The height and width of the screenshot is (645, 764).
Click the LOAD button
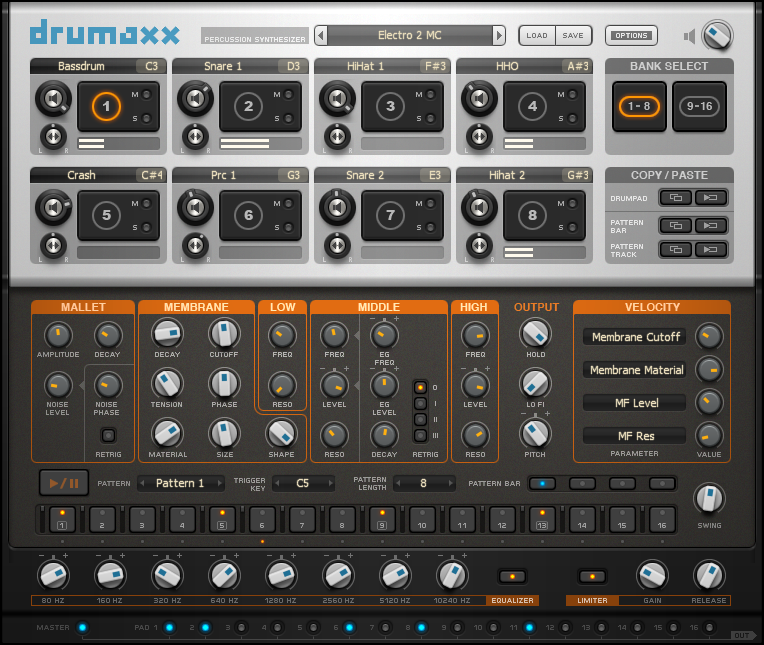tap(537, 36)
